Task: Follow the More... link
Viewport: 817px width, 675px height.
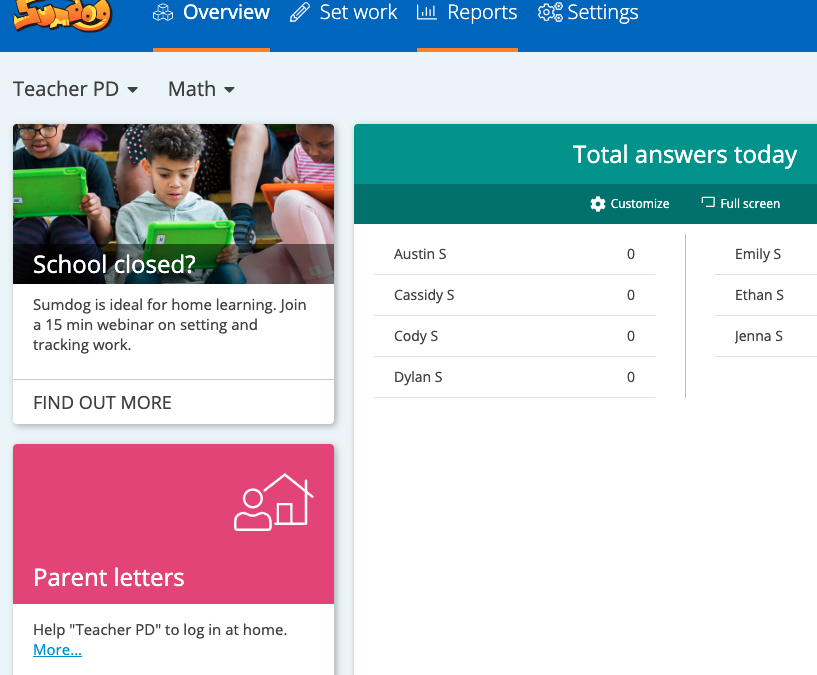Action: [x=57, y=650]
